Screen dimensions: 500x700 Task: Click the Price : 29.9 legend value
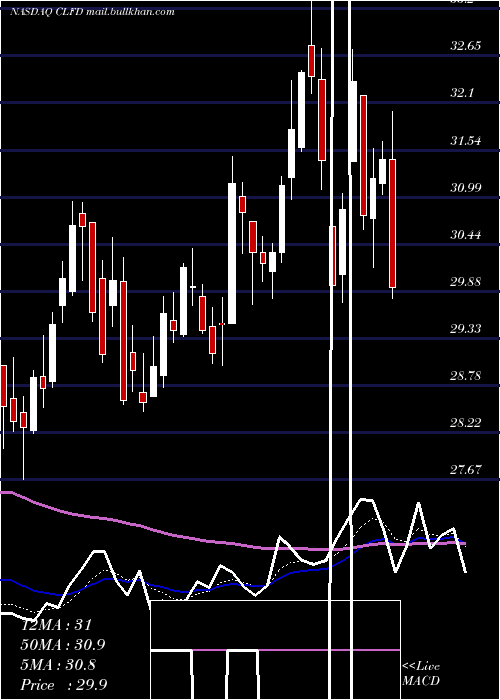click(x=64, y=685)
